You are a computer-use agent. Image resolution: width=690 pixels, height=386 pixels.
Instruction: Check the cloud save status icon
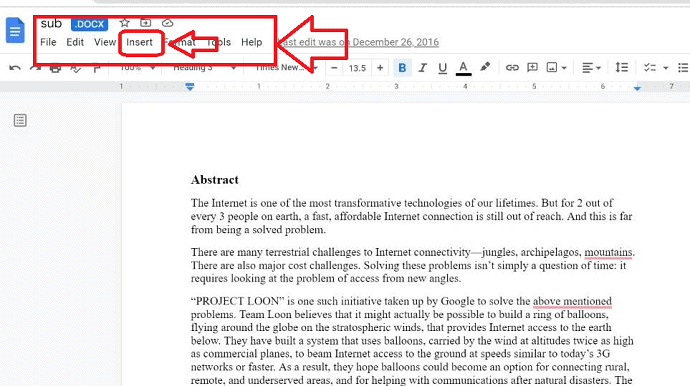167,23
